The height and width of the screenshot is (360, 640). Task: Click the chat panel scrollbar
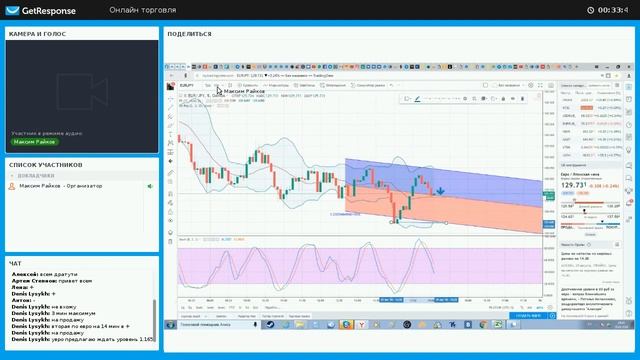pos(154,320)
